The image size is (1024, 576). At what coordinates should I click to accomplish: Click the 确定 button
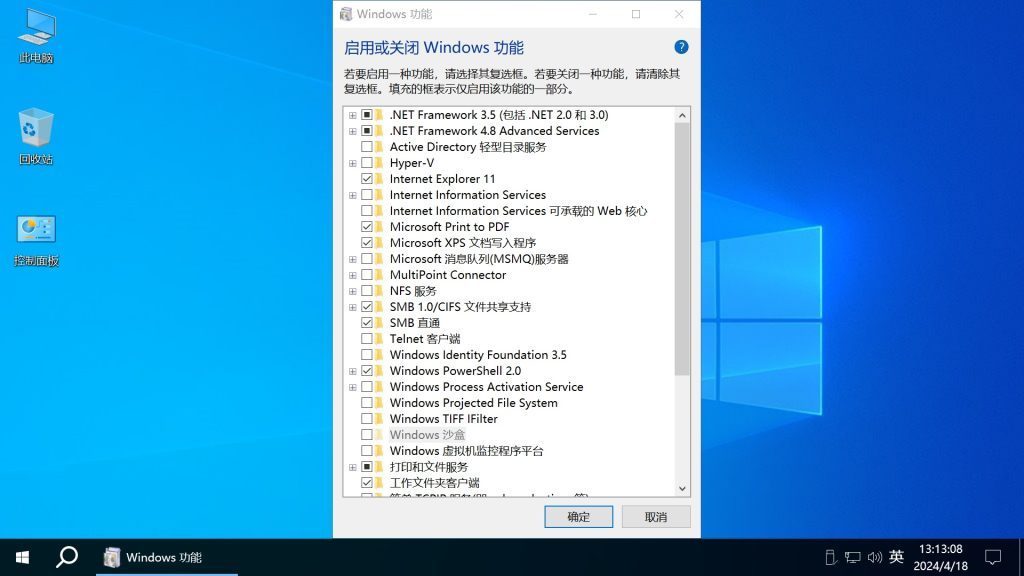coord(578,516)
